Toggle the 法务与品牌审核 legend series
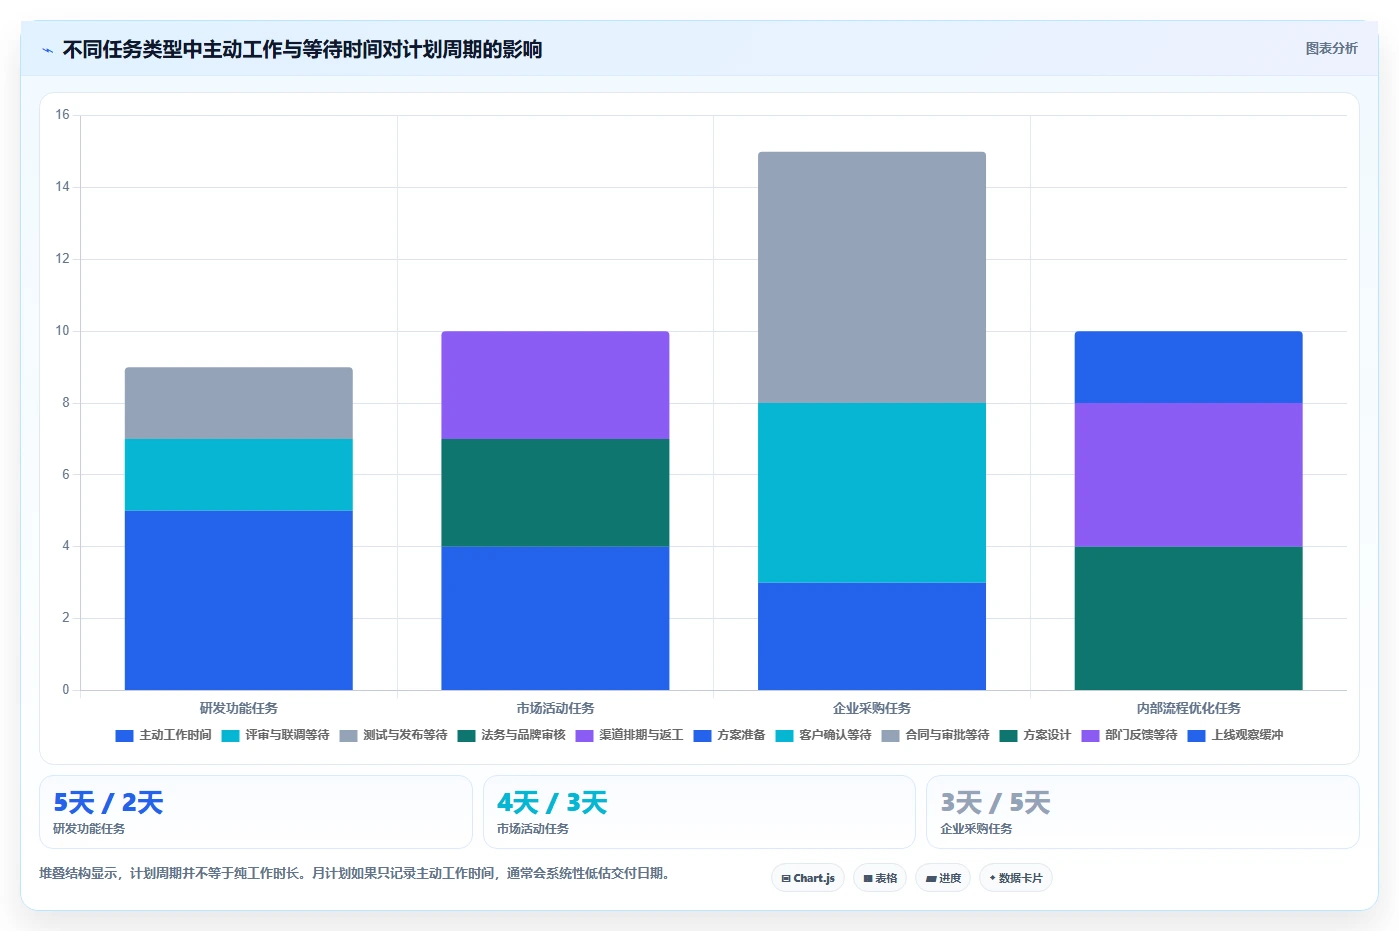 pyautogui.click(x=512, y=735)
